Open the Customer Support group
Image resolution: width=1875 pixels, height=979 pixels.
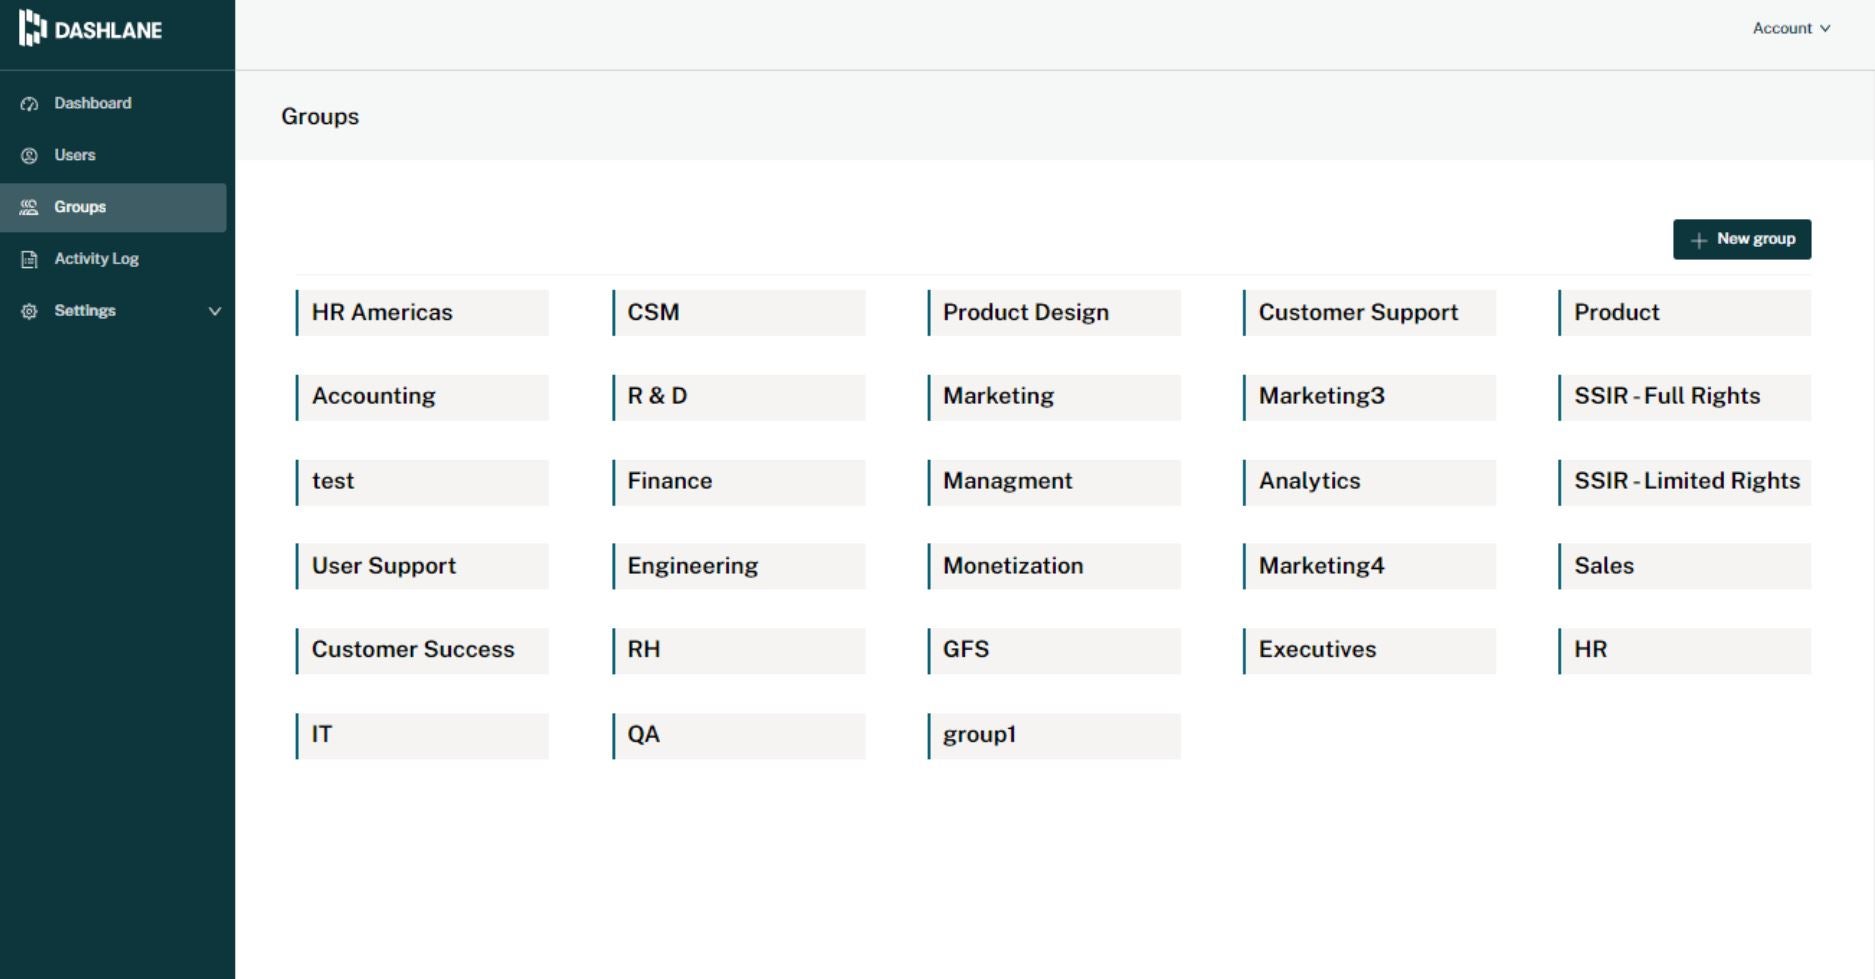tap(1369, 313)
